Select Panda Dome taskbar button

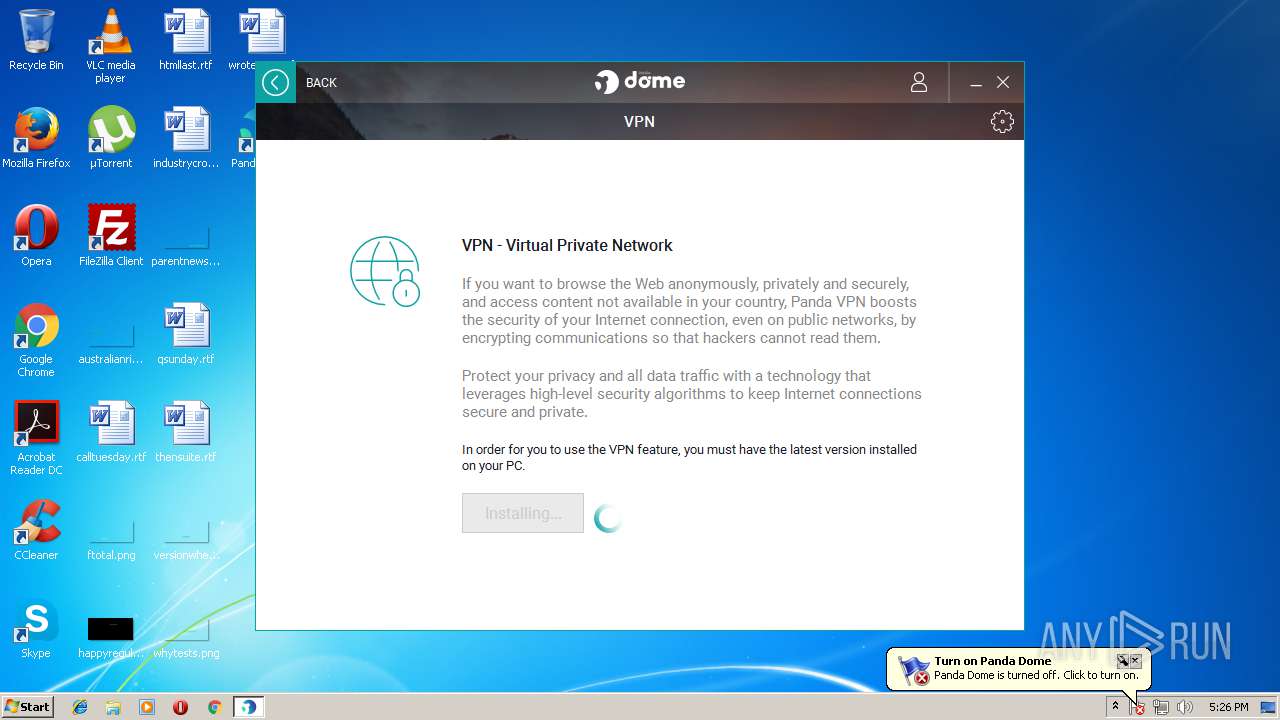click(248, 707)
